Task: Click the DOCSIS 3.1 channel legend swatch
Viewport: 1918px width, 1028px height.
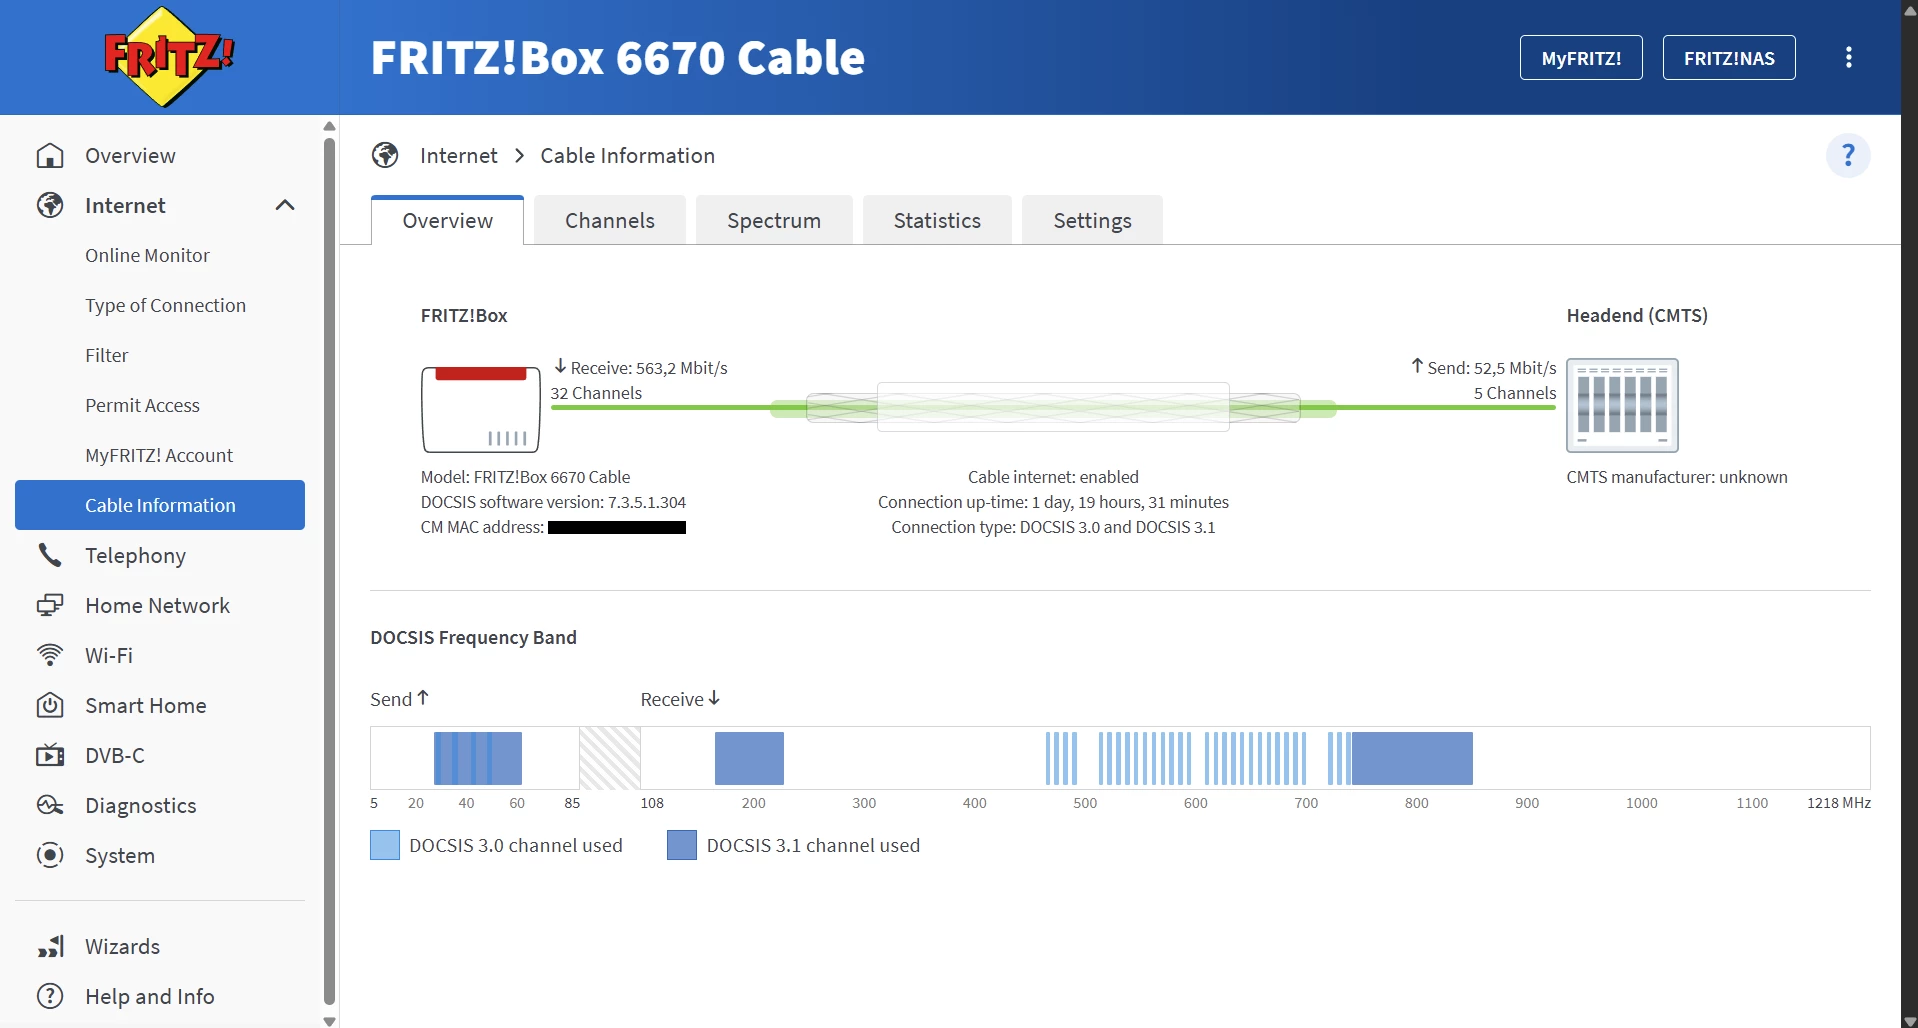Action: point(682,845)
